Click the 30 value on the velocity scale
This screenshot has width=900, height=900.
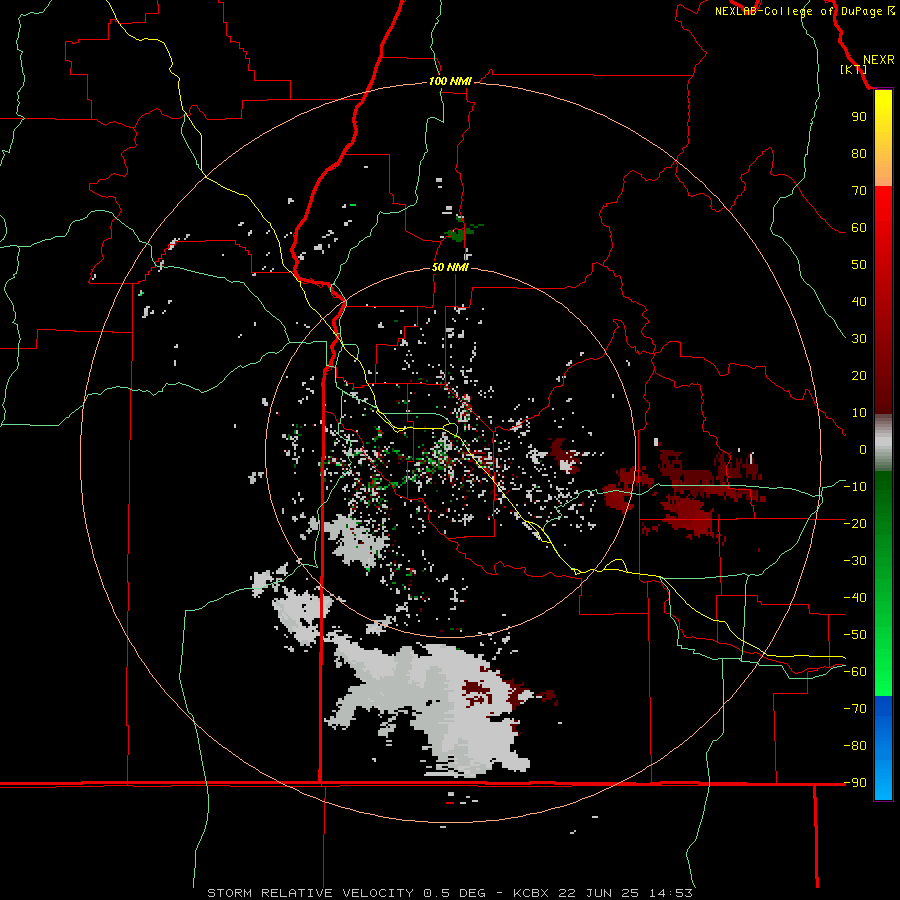(x=859, y=339)
